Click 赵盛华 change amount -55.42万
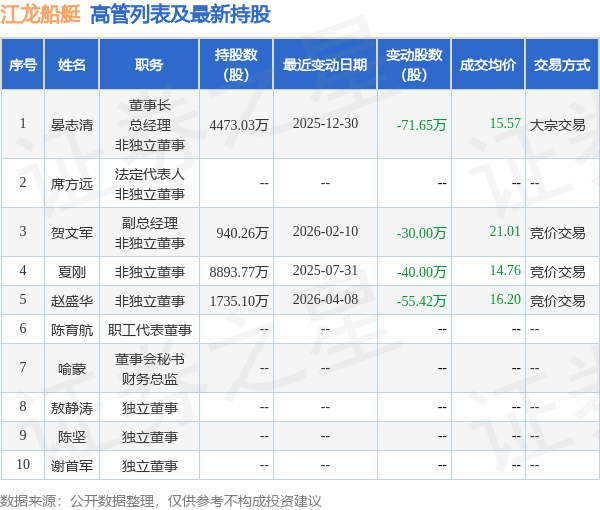Viewport: 600px width, 510px height. pyautogui.click(x=421, y=301)
